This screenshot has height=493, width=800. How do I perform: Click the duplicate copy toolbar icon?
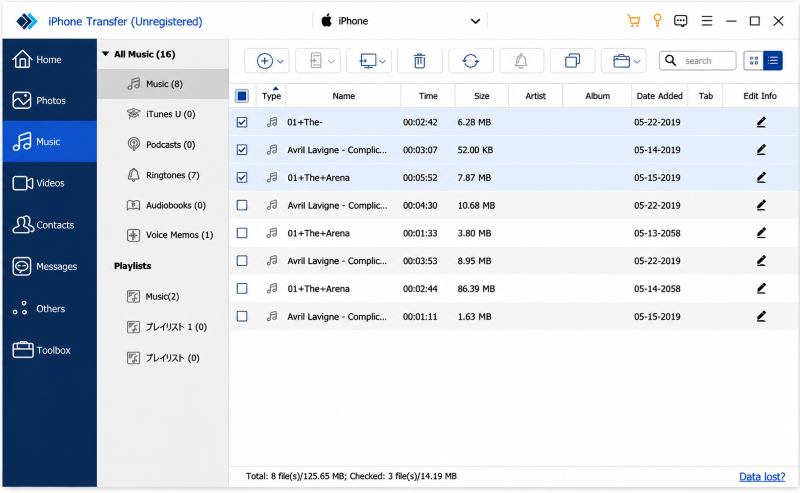pos(572,61)
